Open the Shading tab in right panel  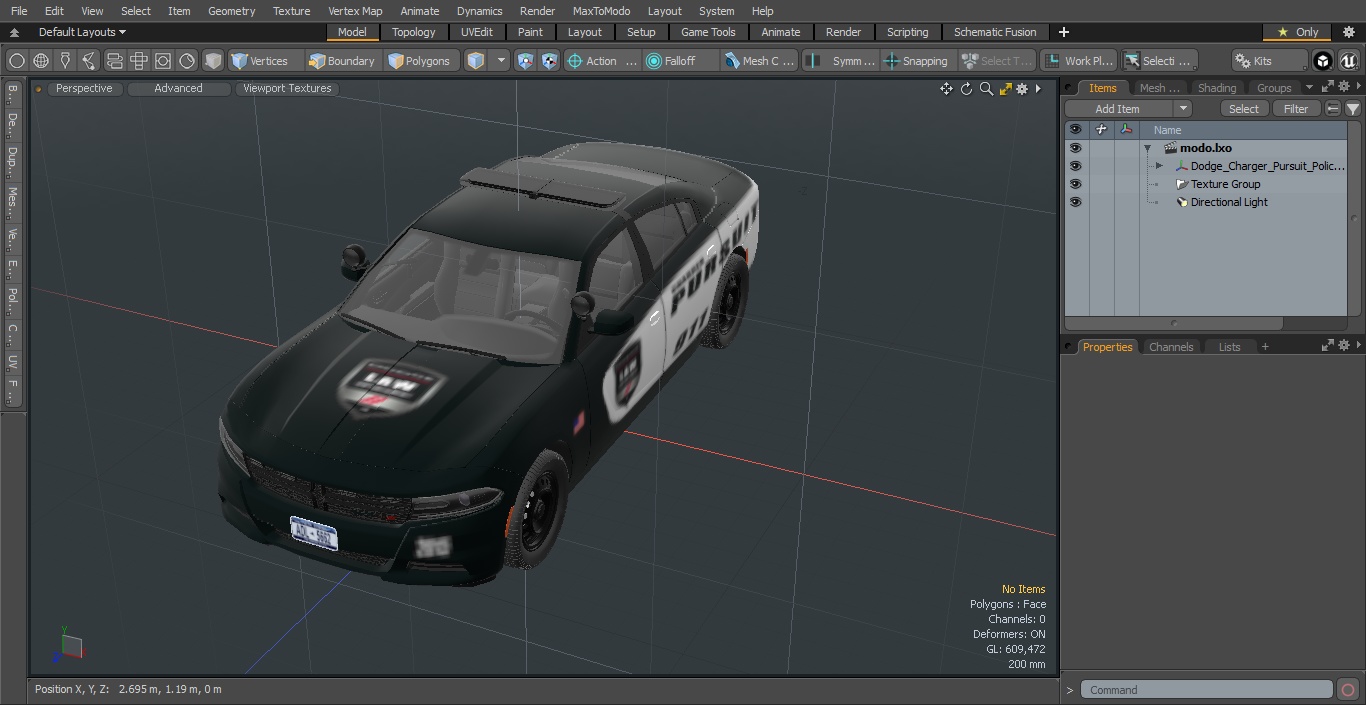coord(1217,88)
